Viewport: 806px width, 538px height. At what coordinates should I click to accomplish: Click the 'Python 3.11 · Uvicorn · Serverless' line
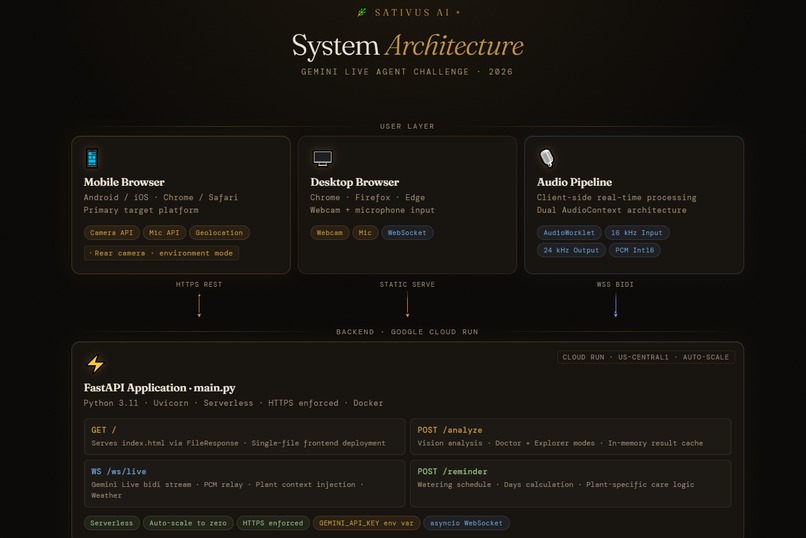233,403
